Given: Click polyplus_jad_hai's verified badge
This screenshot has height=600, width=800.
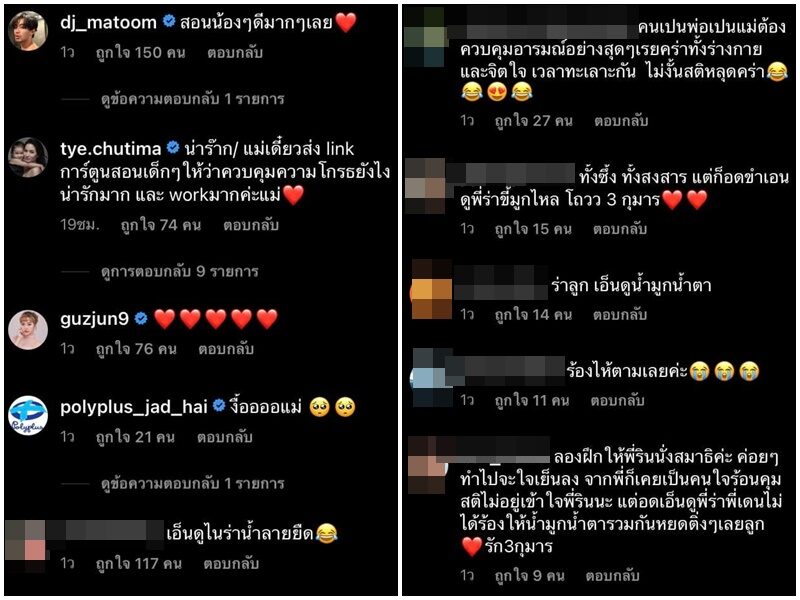Looking at the screenshot, I should [219, 406].
